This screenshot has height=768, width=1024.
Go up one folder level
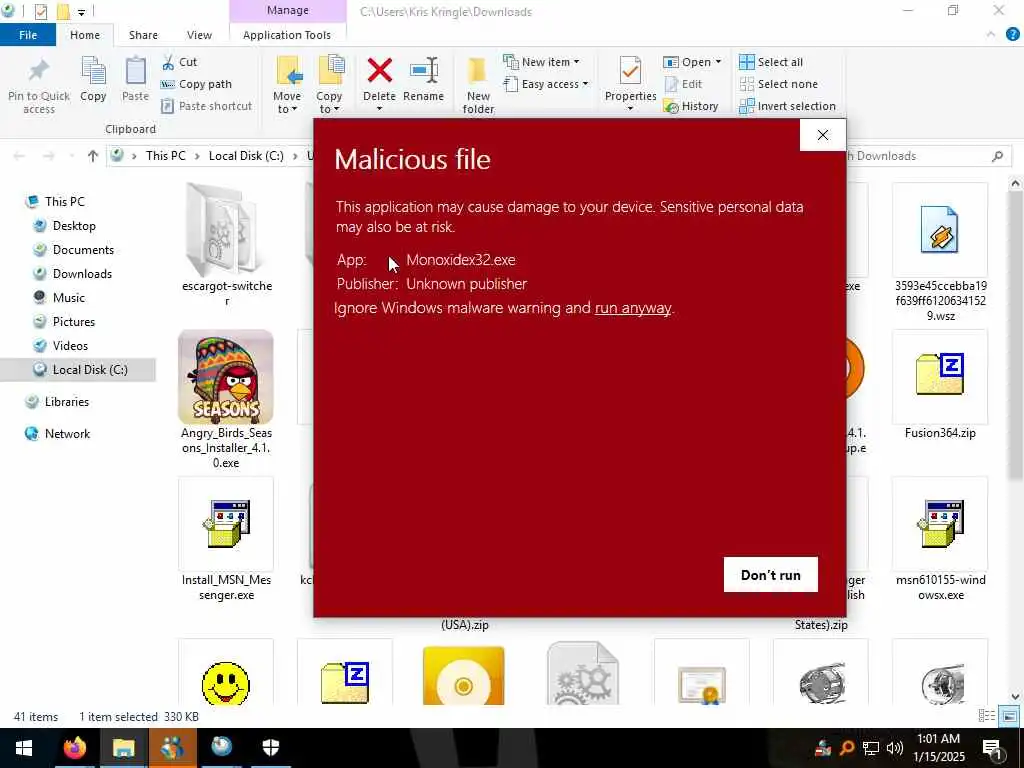point(93,156)
